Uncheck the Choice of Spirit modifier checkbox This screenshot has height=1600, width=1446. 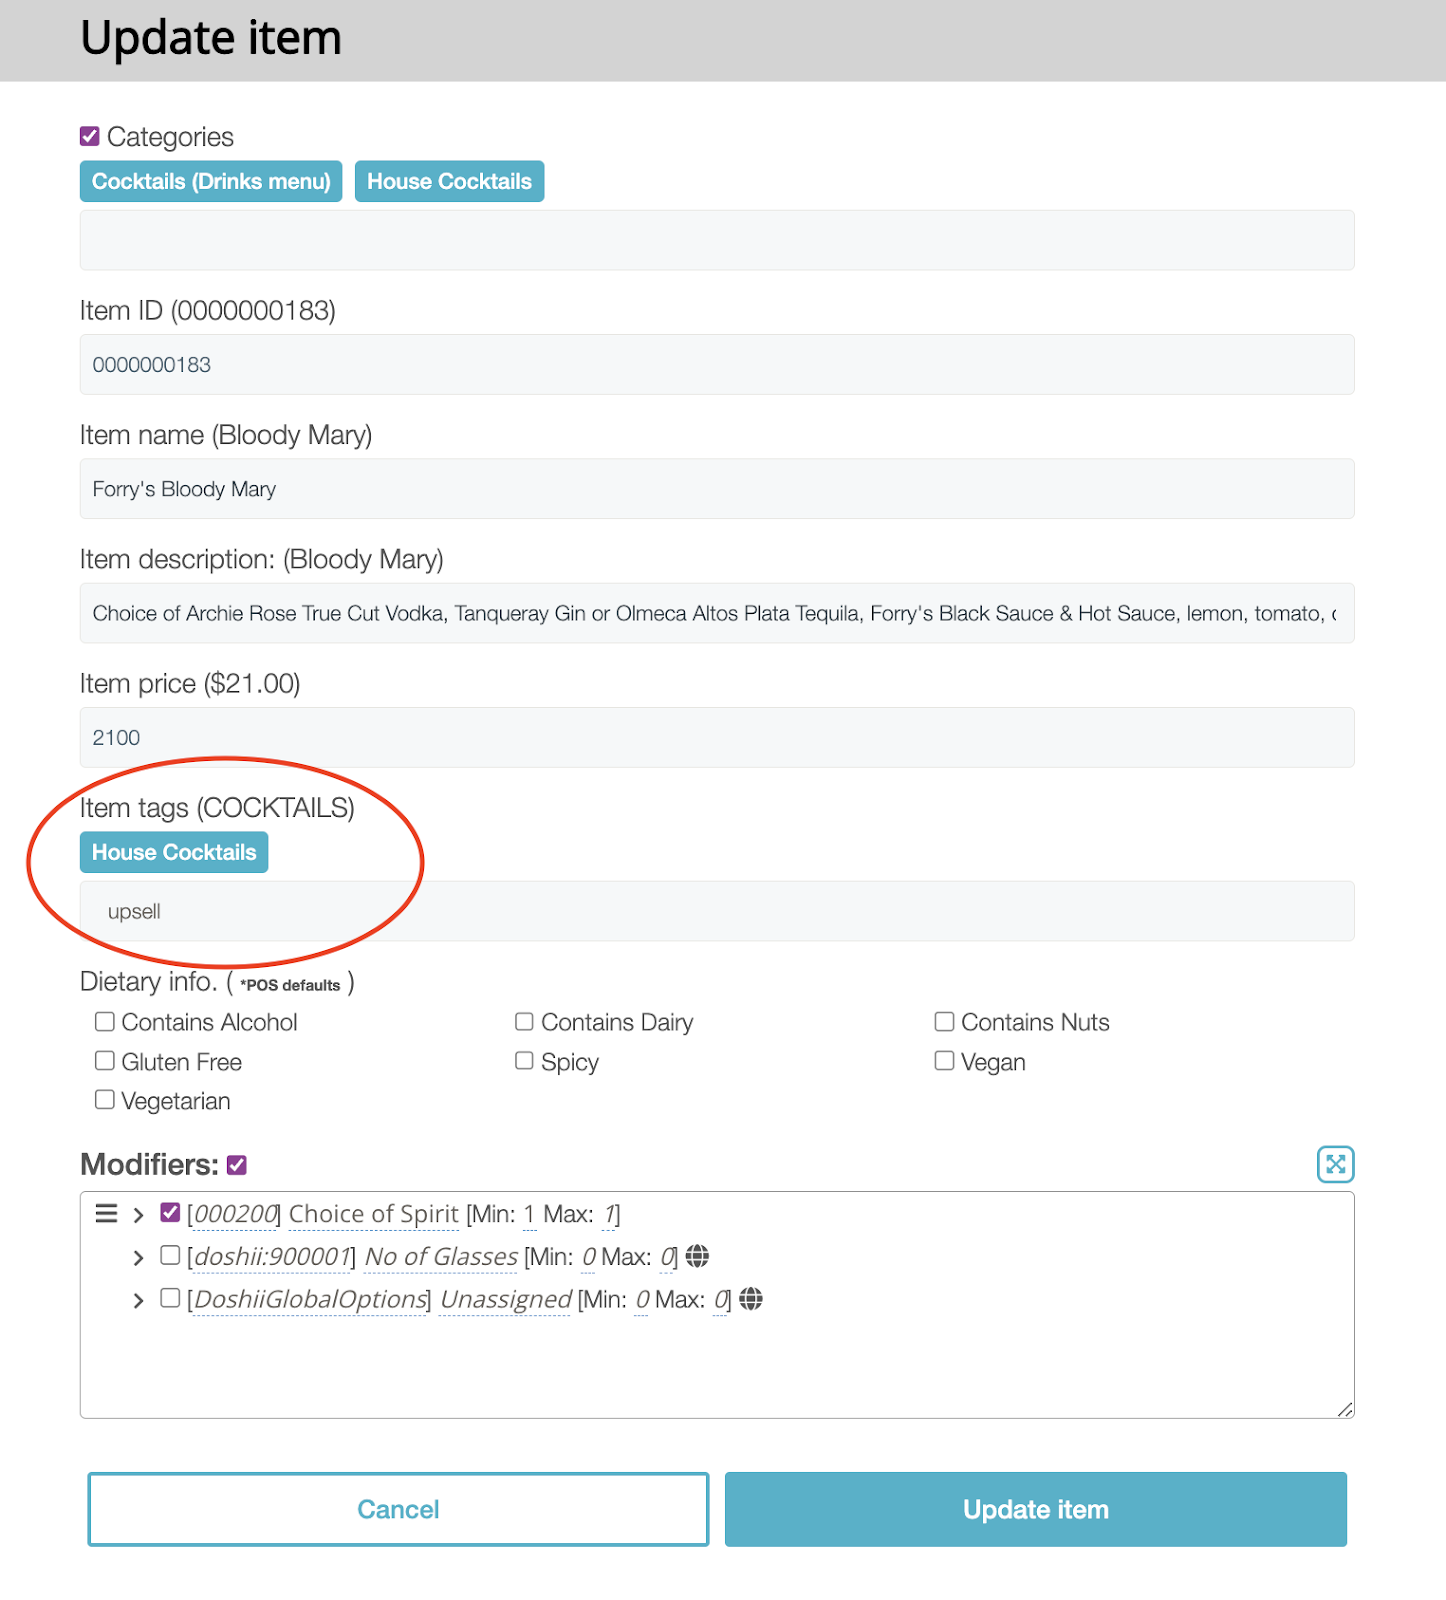[170, 1212]
